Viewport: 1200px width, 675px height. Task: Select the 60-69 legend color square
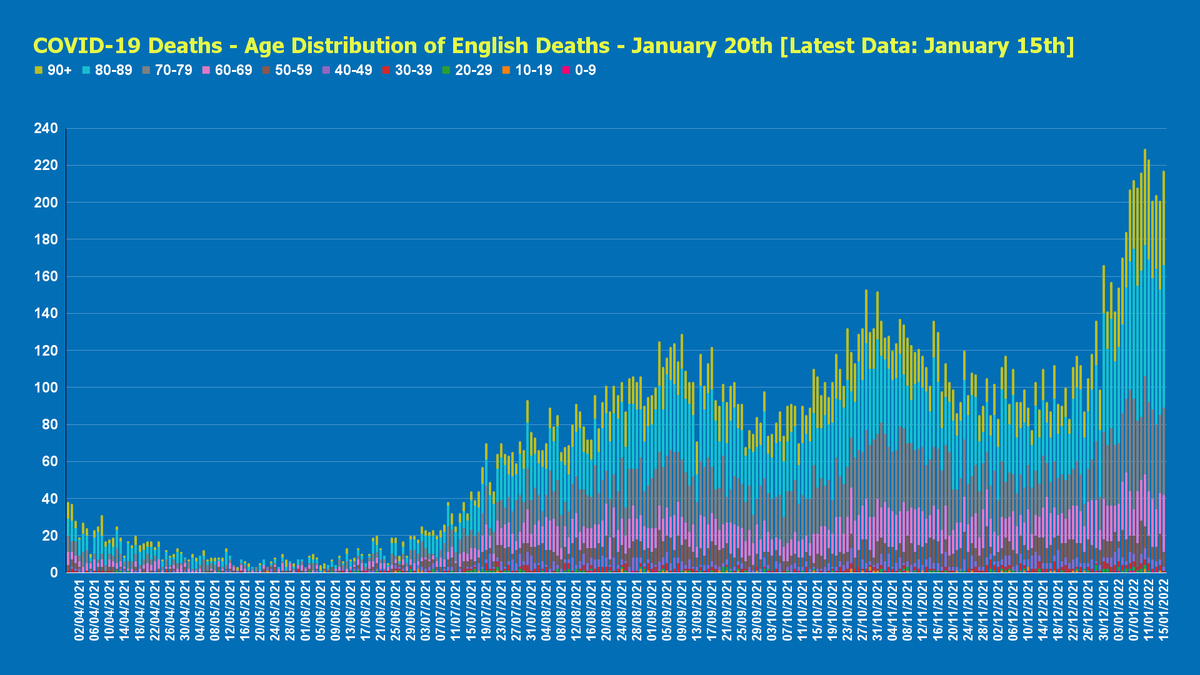[205, 70]
